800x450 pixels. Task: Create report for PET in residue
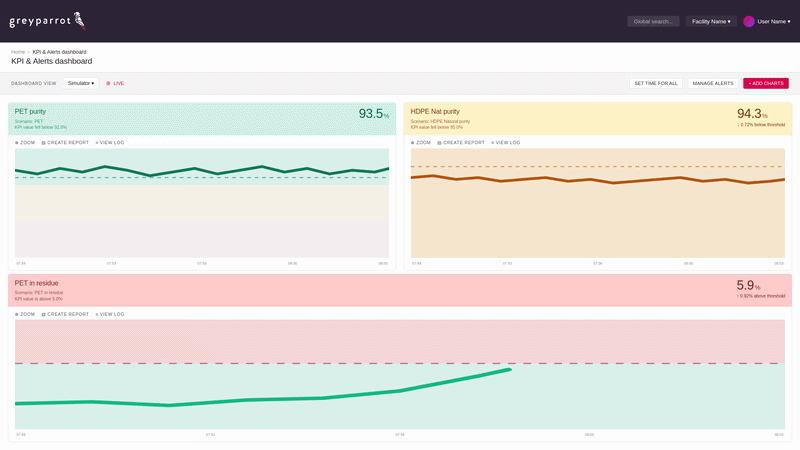pos(65,314)
